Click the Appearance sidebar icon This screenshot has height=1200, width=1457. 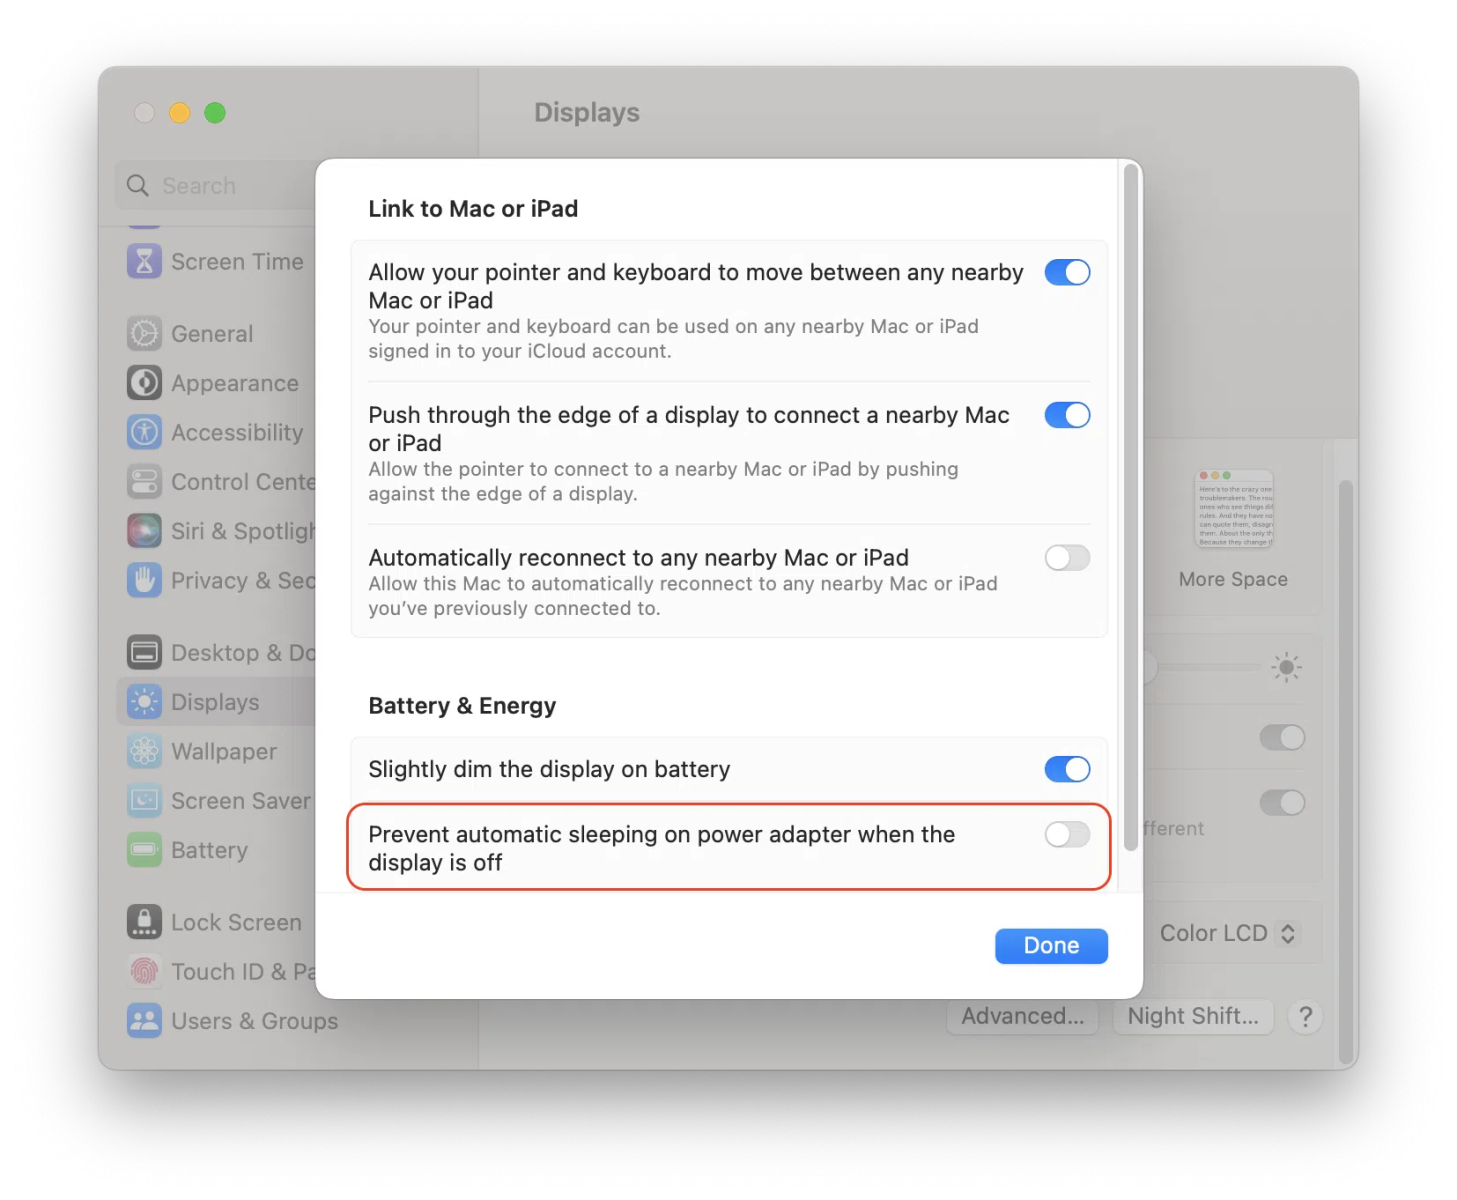tap(144, 383)
